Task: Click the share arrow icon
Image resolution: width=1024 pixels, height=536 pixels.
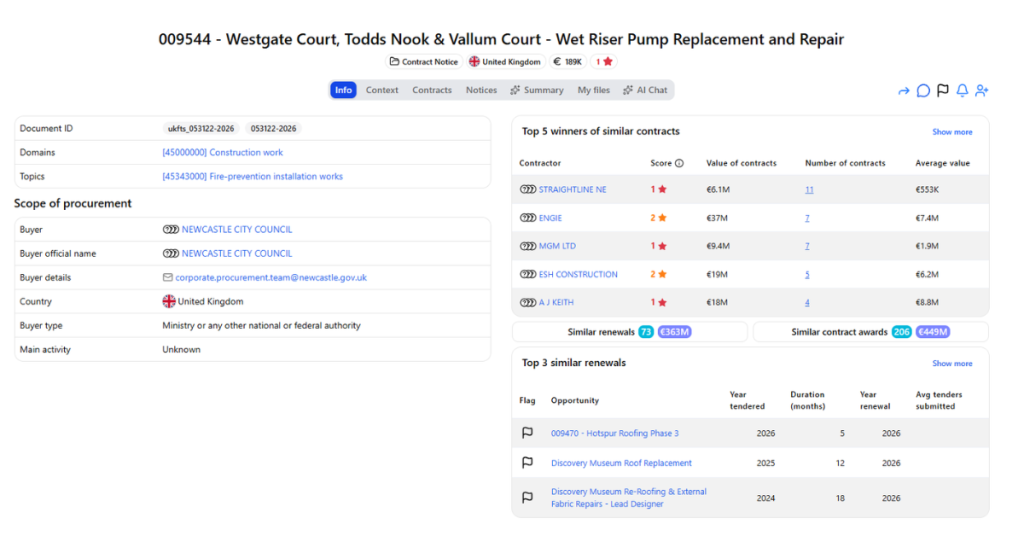Action: pos(903,91)
